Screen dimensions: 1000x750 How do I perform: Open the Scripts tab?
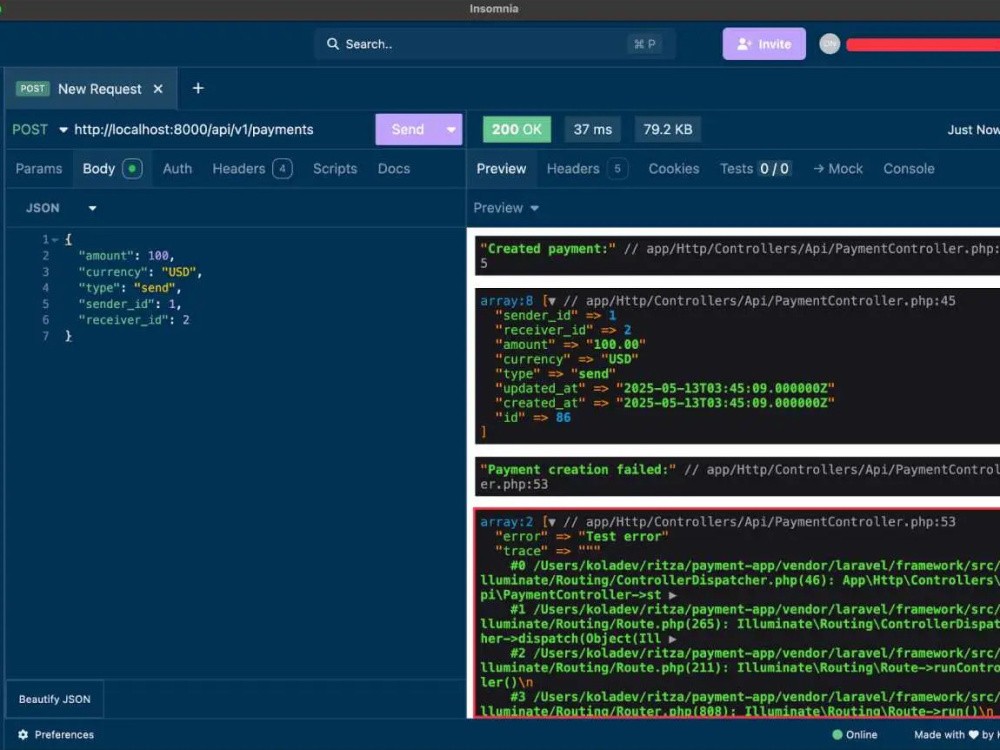pos(335,169)
